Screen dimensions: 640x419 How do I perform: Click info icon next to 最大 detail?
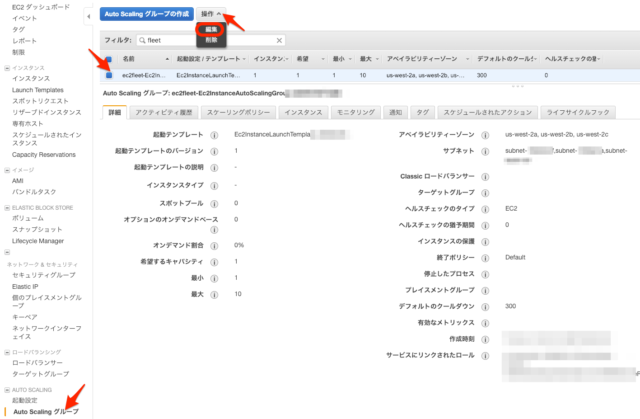[214, 295]
